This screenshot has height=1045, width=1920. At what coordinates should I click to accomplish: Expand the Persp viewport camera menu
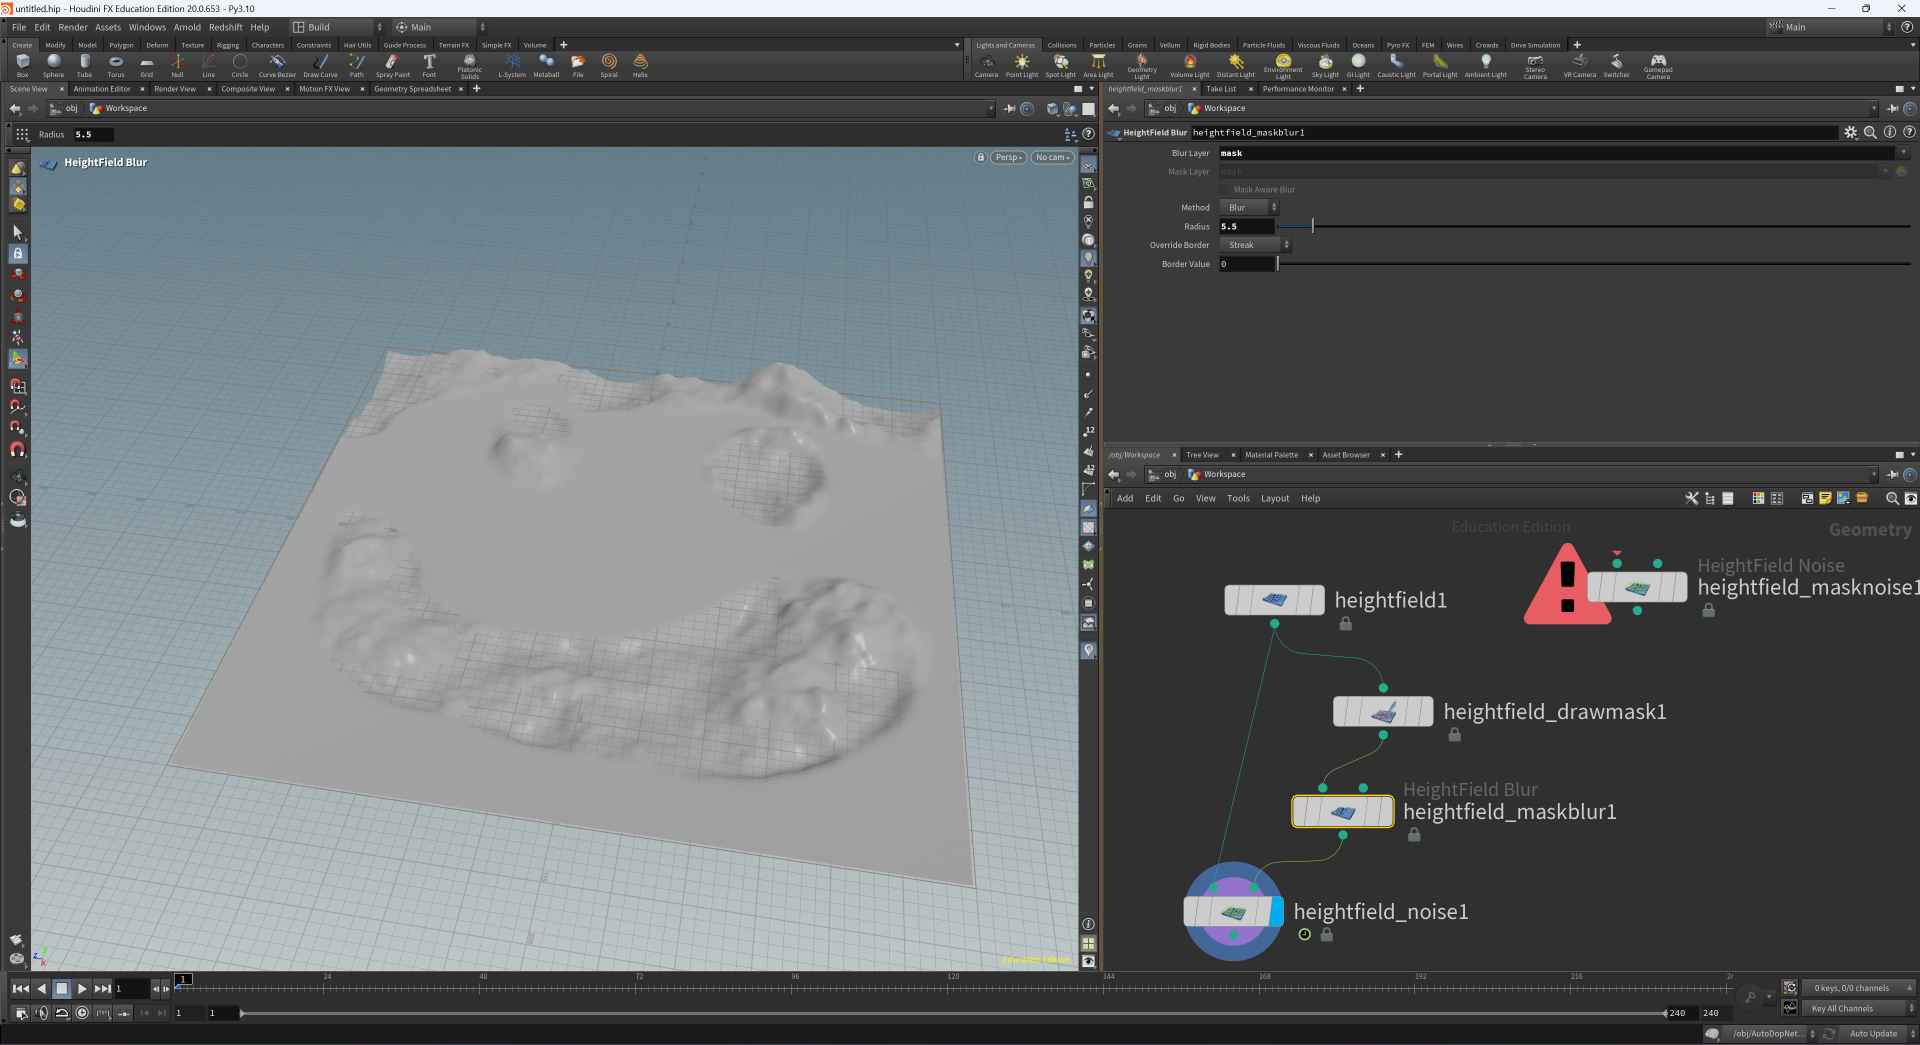pos(1008,158)
